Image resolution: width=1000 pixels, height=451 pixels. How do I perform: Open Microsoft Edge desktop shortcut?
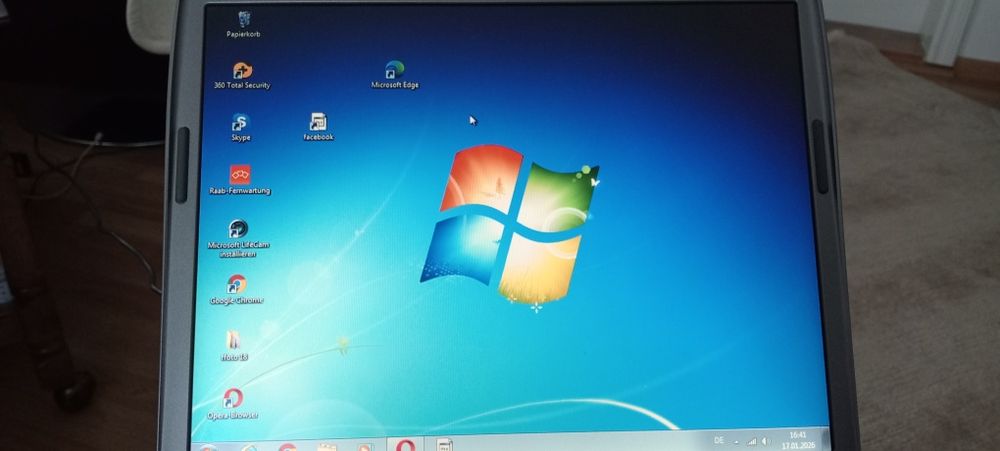395,75
